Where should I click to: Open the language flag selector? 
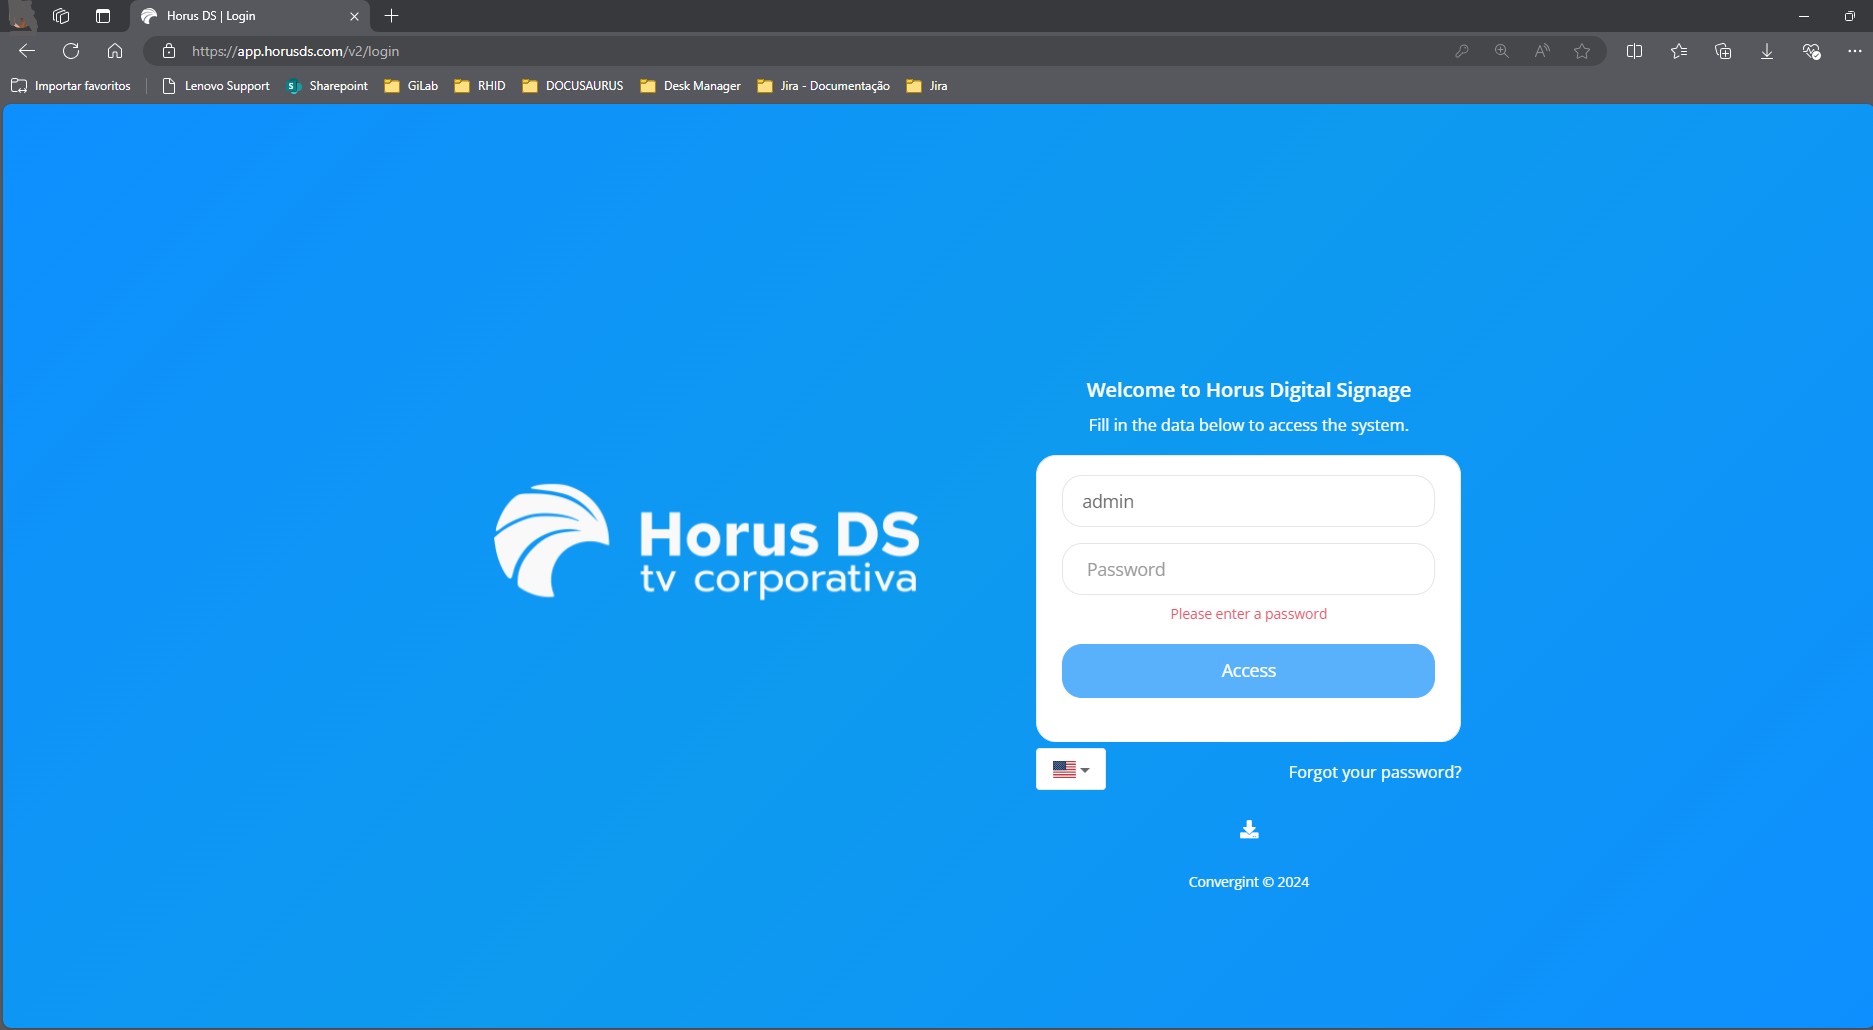(x=1070, y=769)
